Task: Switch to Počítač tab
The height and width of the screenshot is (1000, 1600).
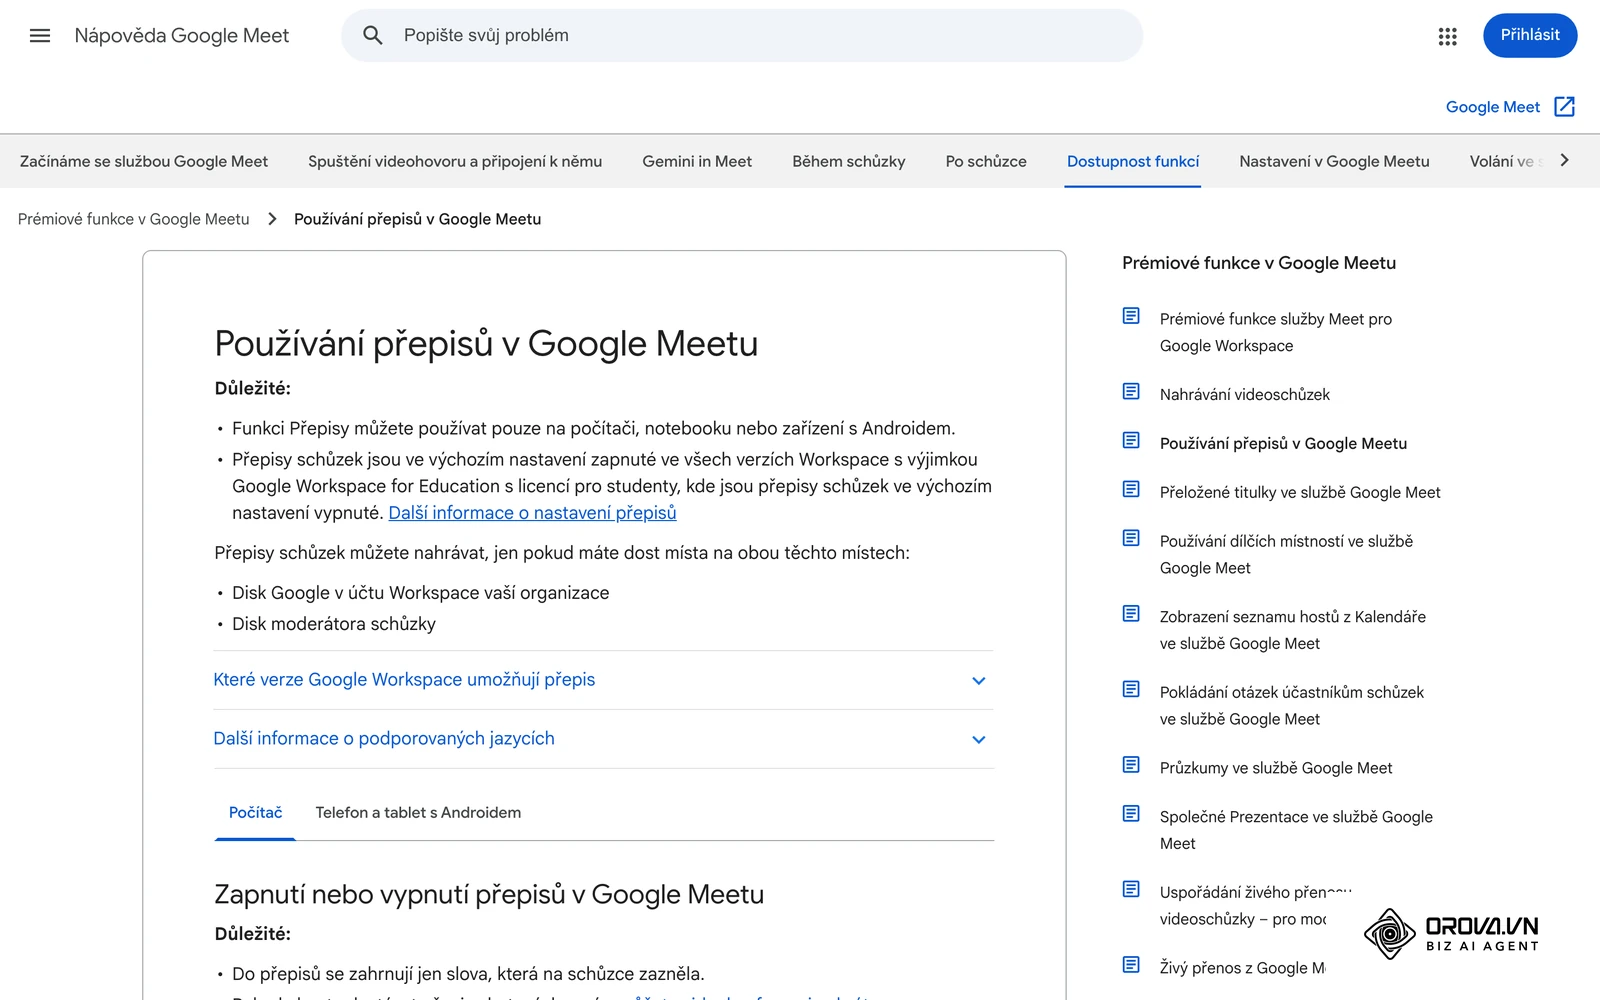Action: point(255,813)
